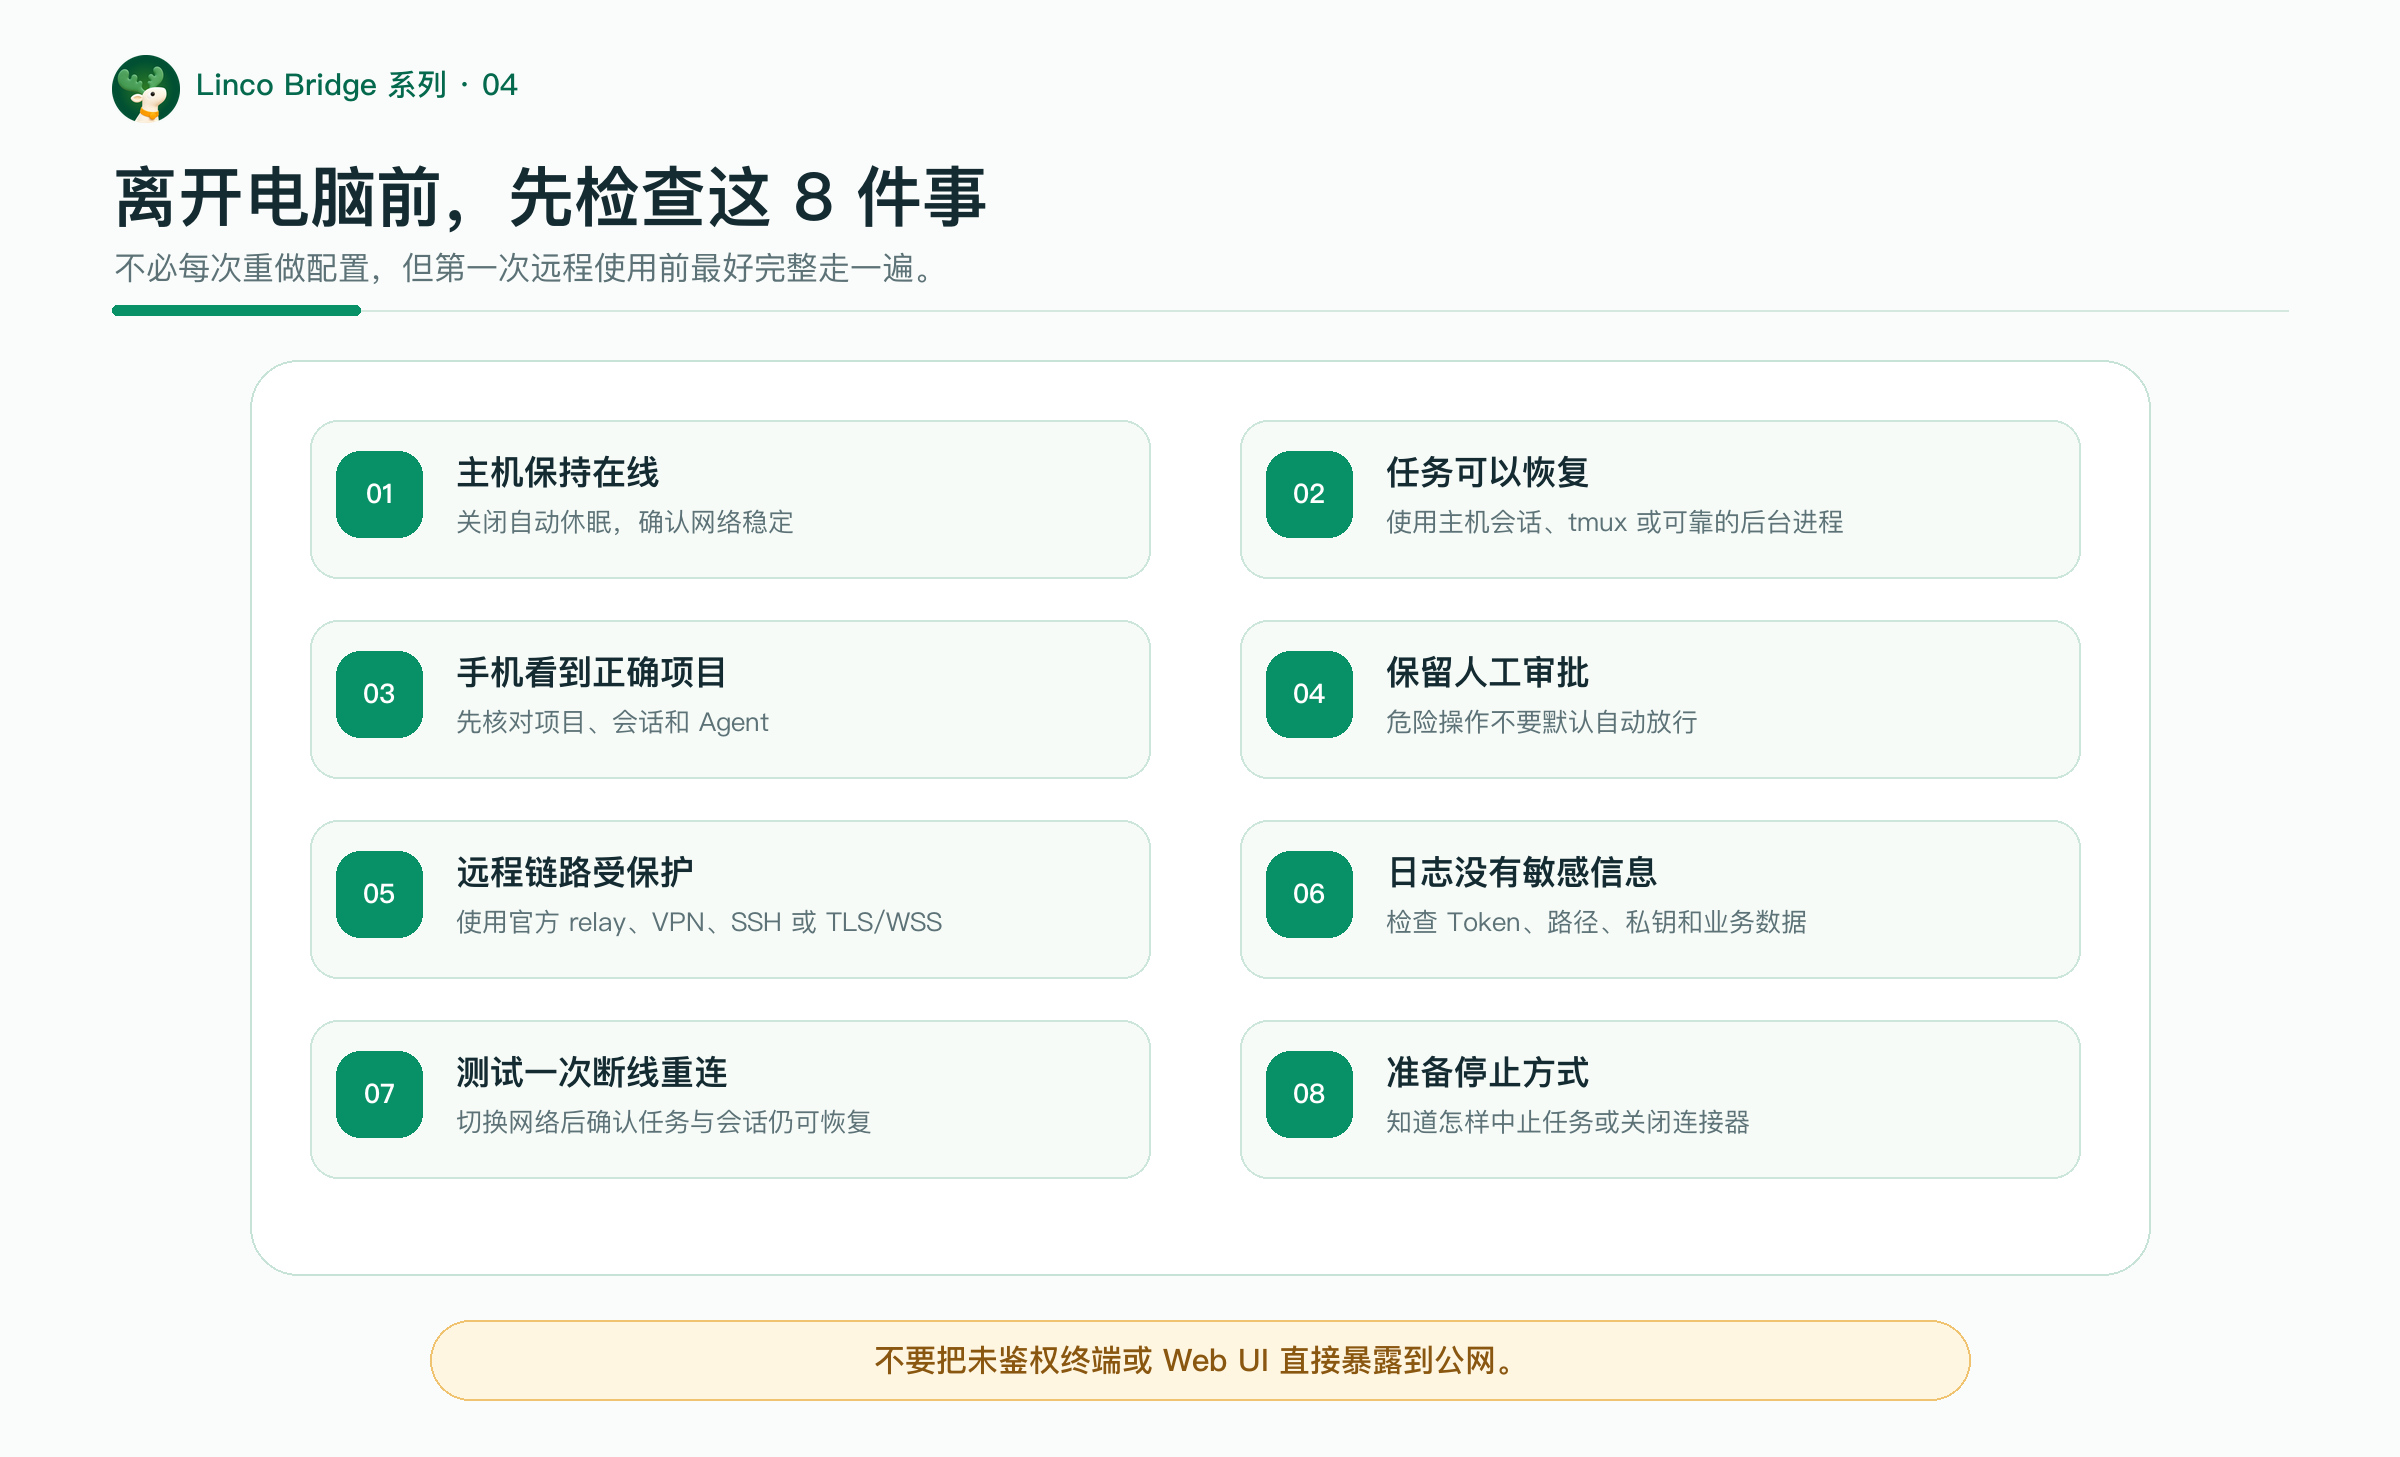Click the 01 number badge

click(x=379, y=494)
